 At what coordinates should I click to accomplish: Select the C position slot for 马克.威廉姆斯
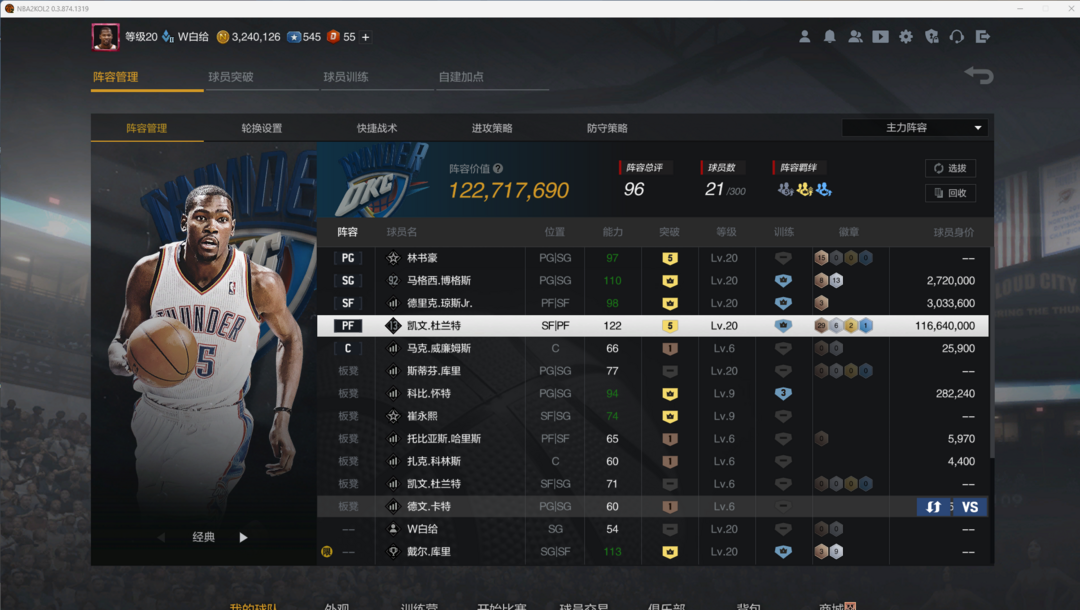[348, 348]
